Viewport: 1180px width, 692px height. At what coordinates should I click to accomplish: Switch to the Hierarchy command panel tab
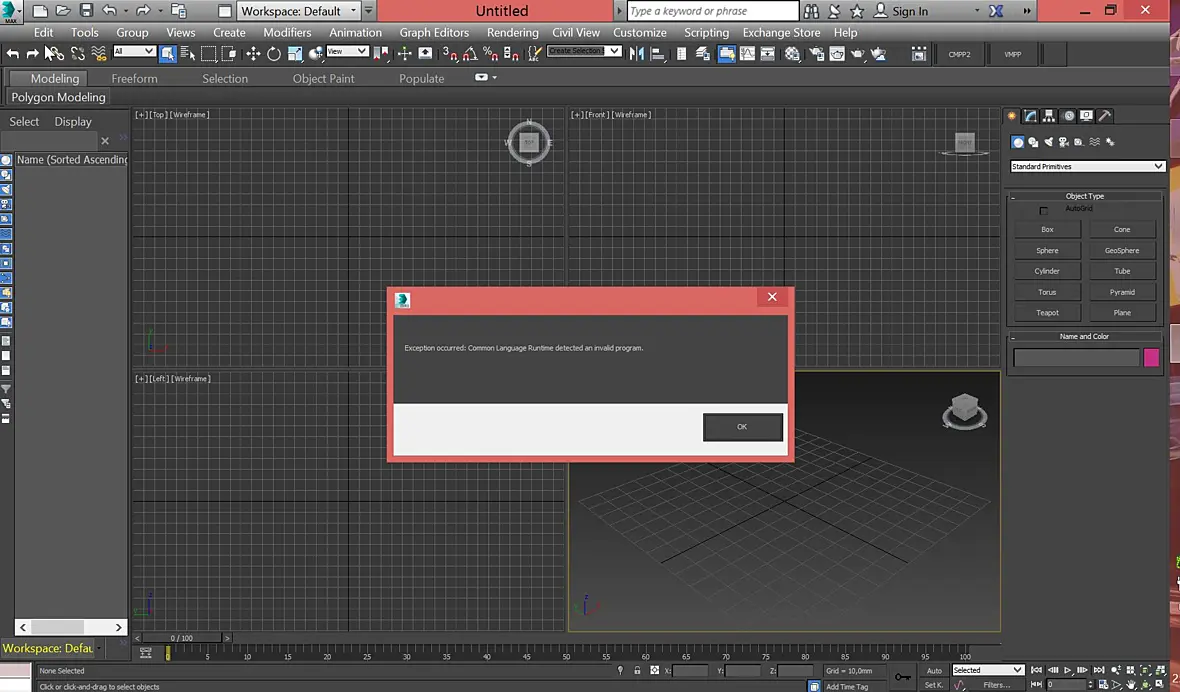[1049, 116]
